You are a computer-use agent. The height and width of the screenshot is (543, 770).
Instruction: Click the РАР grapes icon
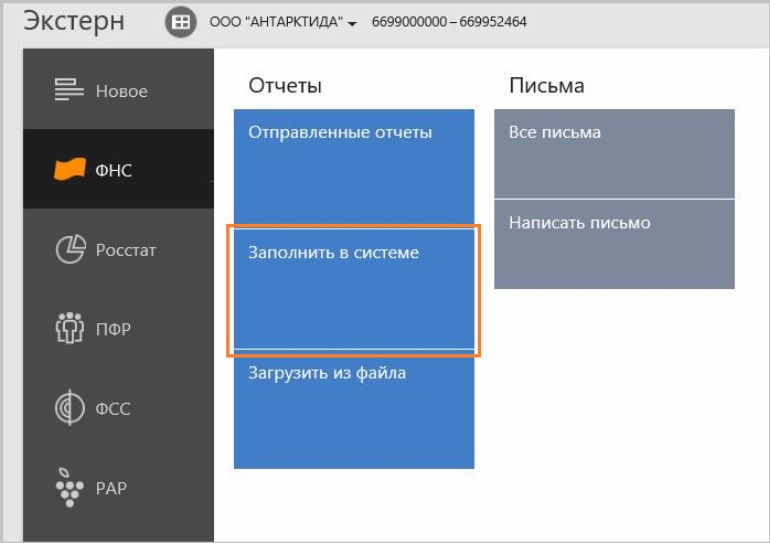tap(68, 488)
